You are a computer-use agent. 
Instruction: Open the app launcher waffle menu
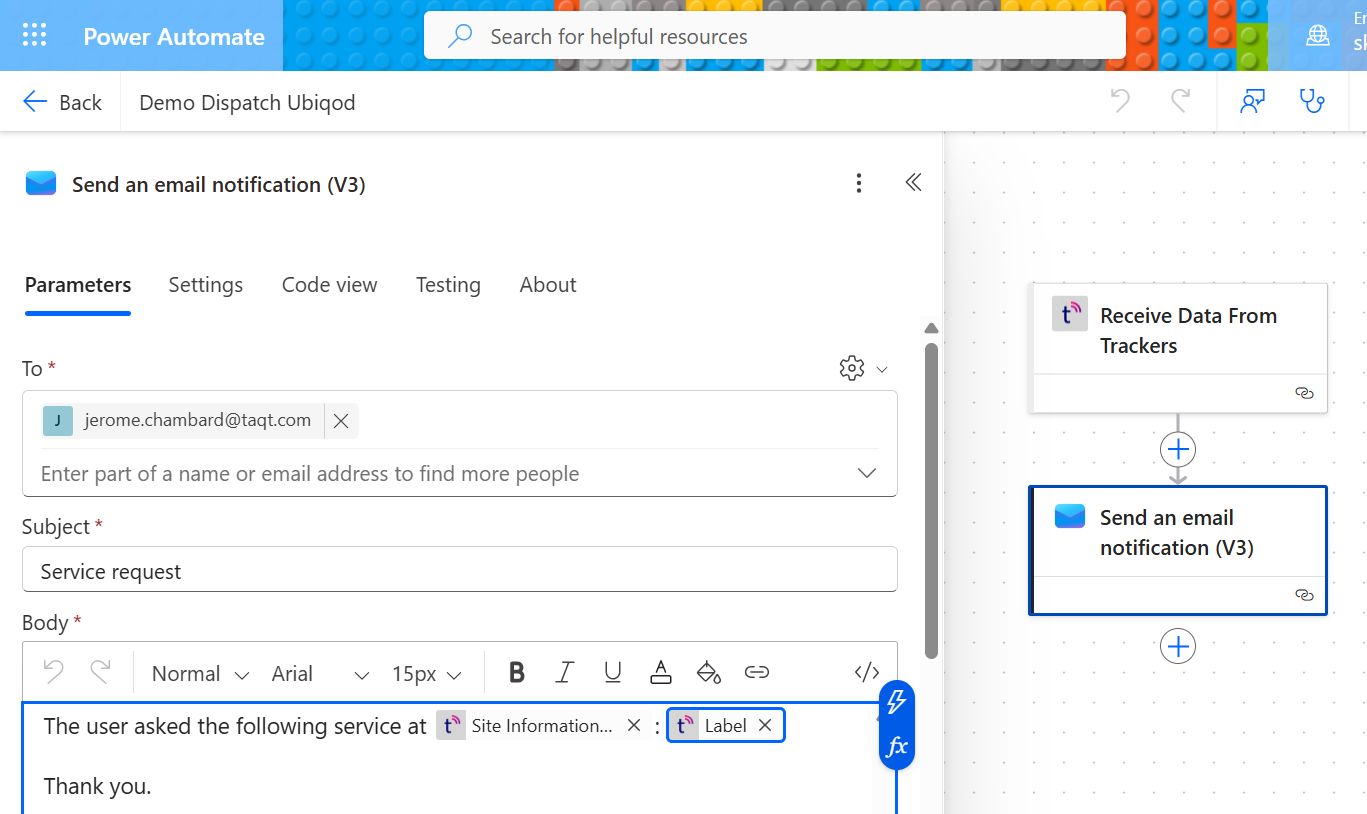35,36
